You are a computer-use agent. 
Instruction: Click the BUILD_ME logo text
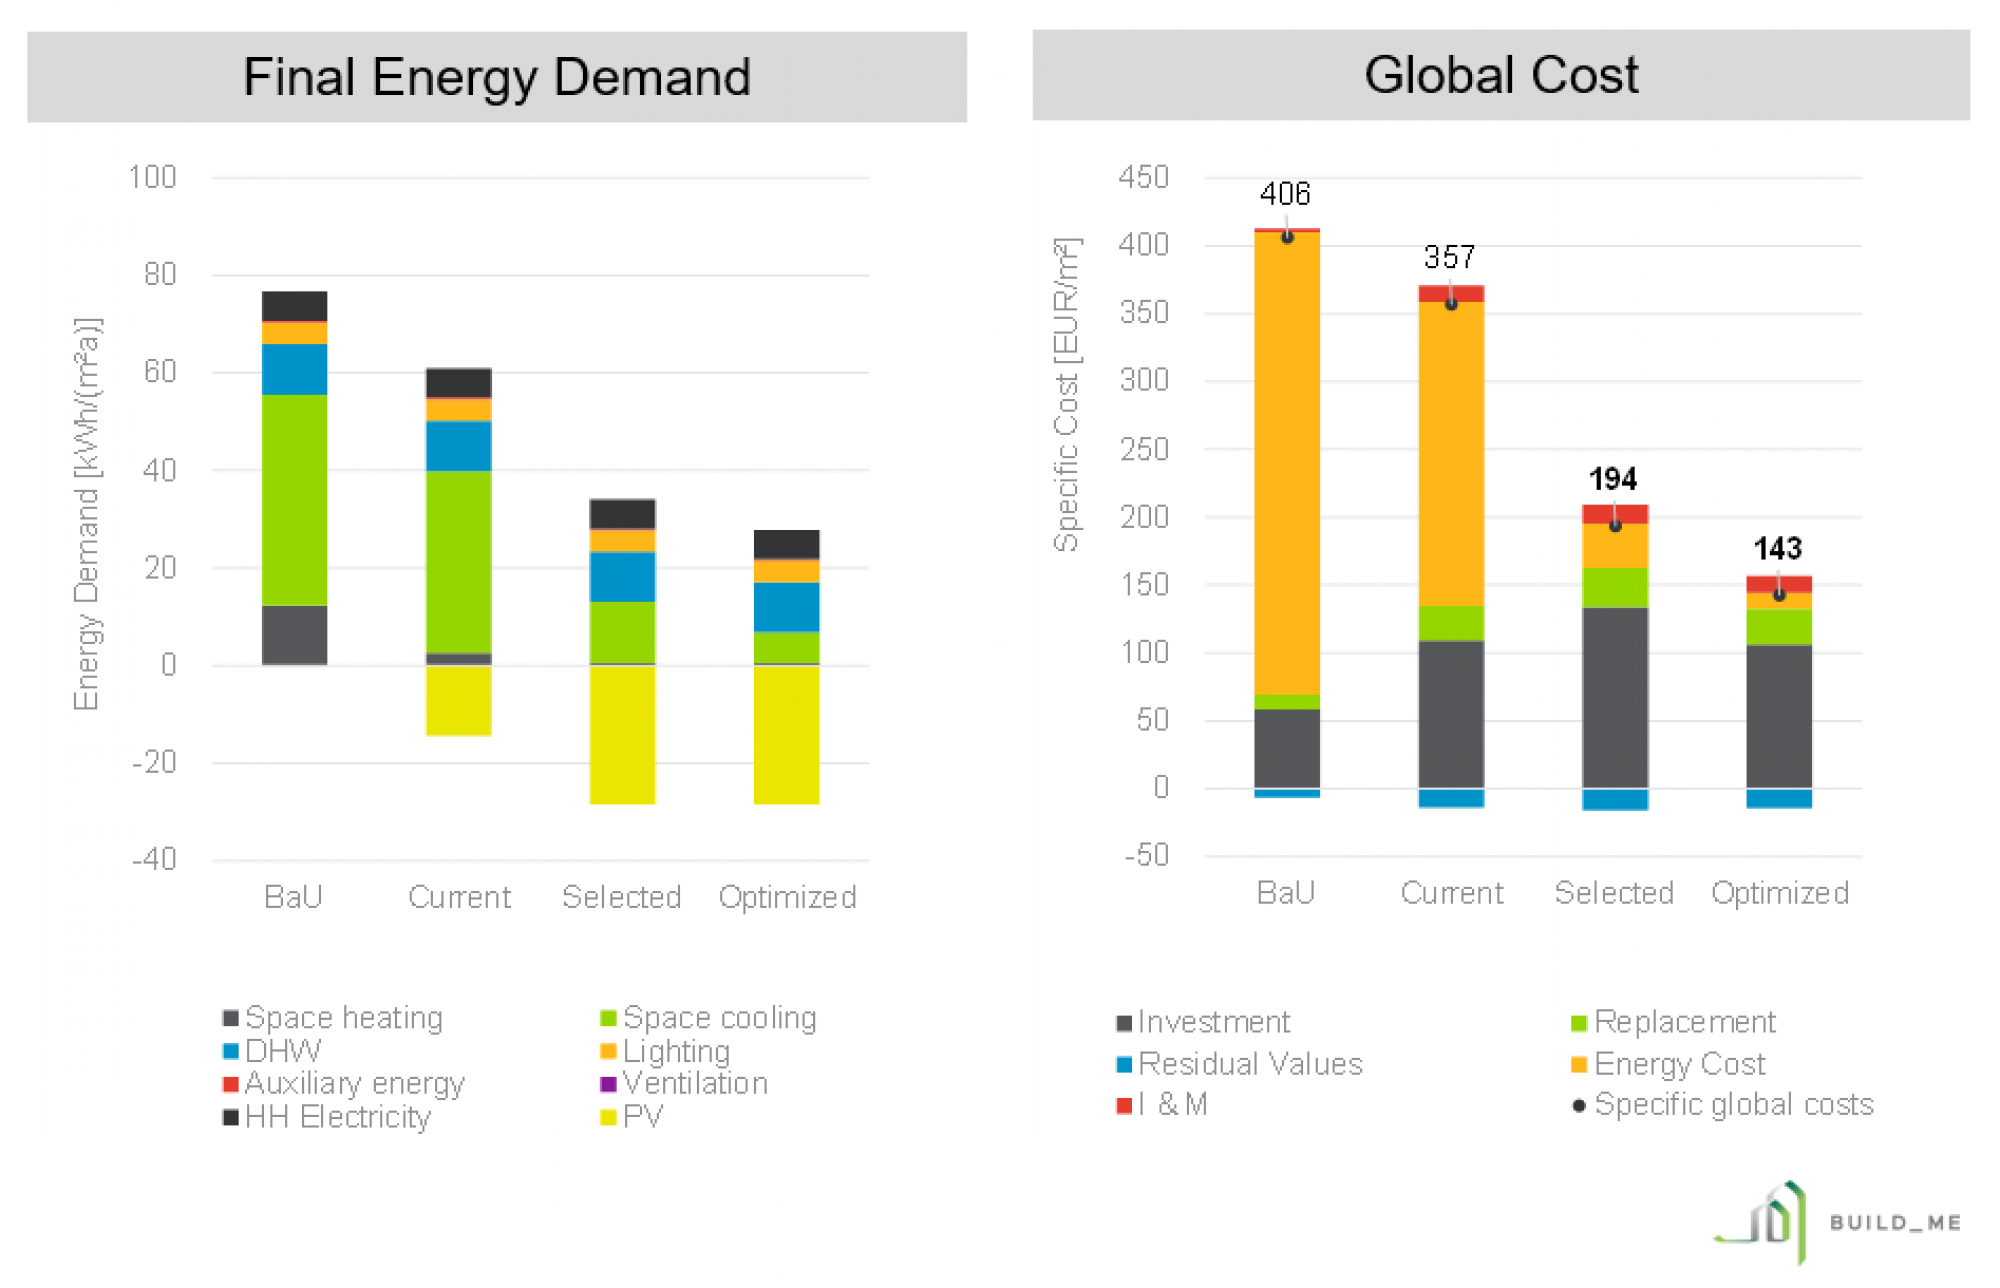coord(1895,1222)
